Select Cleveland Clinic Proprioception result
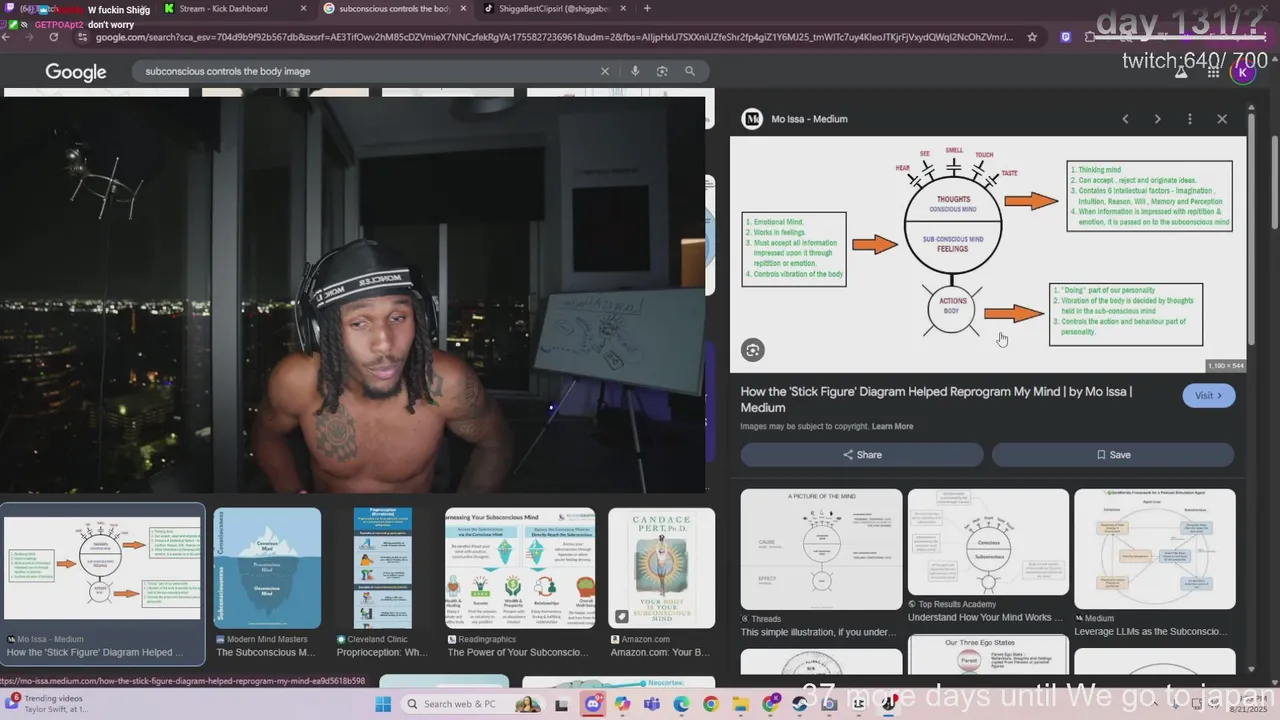Image resolution: width=1280 pixels, height=720 pixels. [383, 568]
